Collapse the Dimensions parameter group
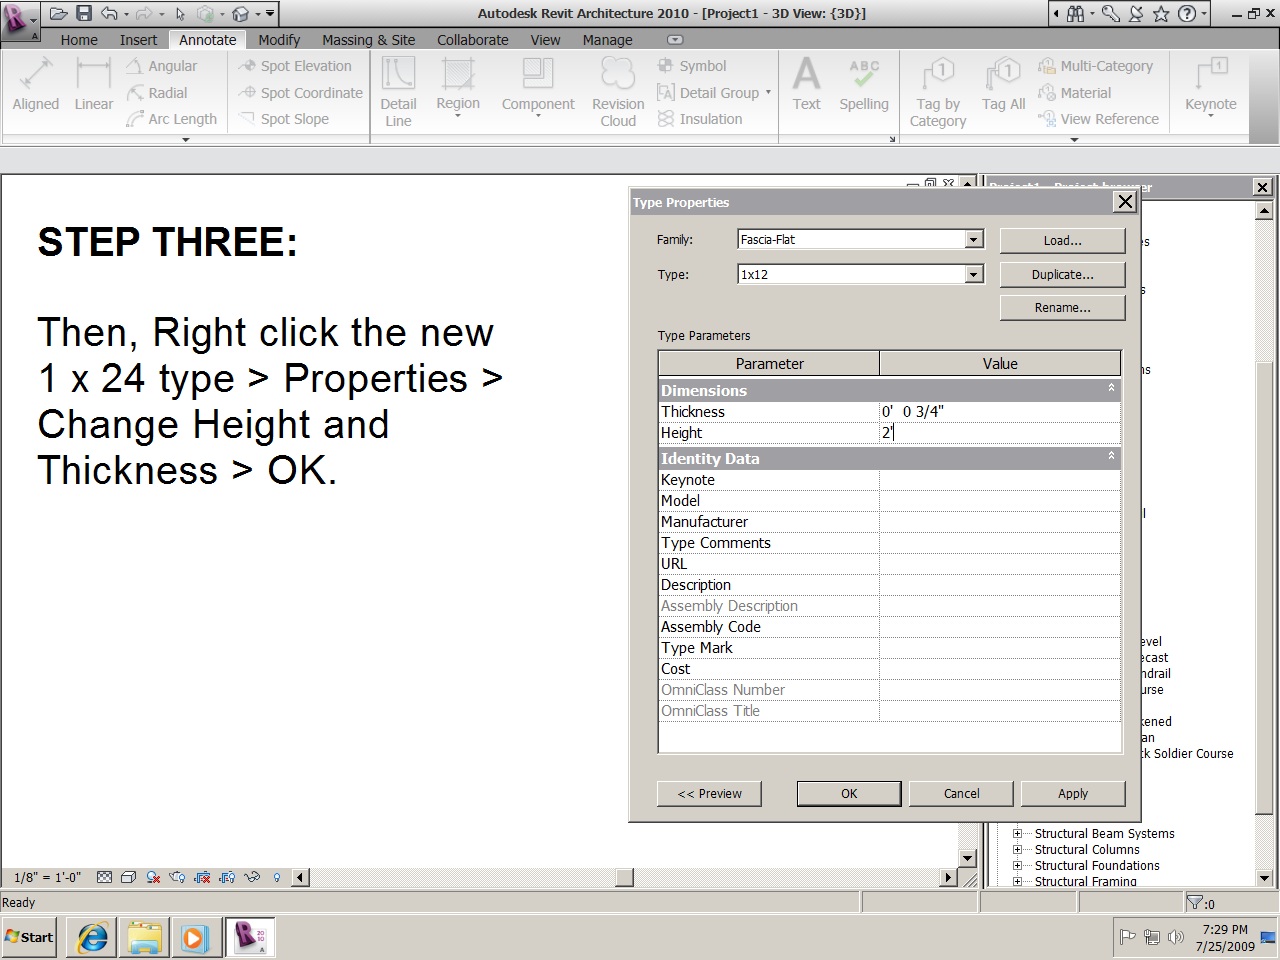 coord(1110,388)
